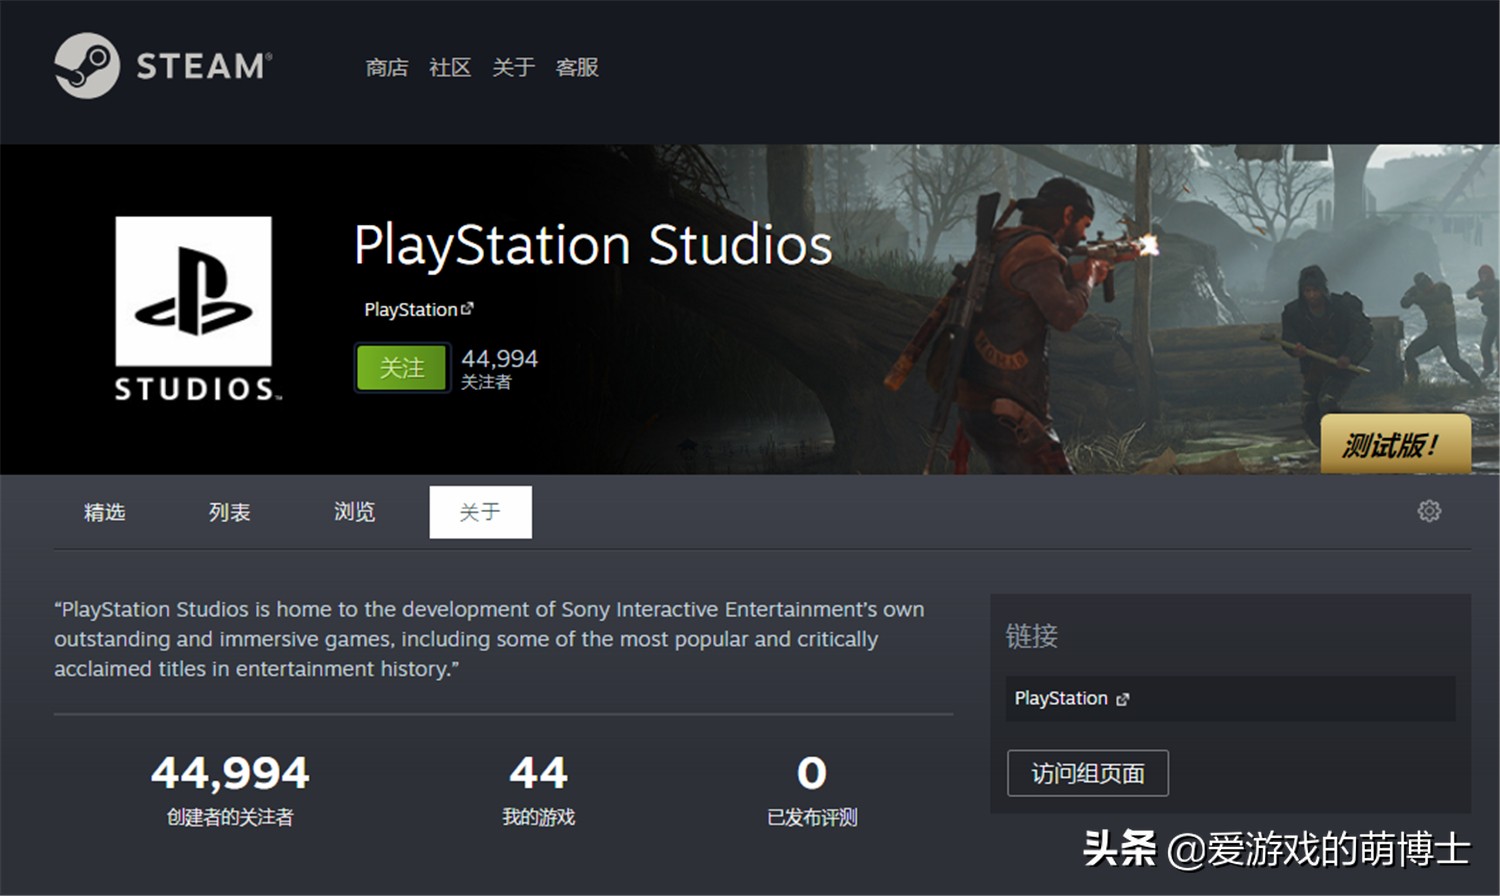The height and width of the screenshot is (896, 1500).
Task: Open the 客服 support menu
Action: pos(577,67)
